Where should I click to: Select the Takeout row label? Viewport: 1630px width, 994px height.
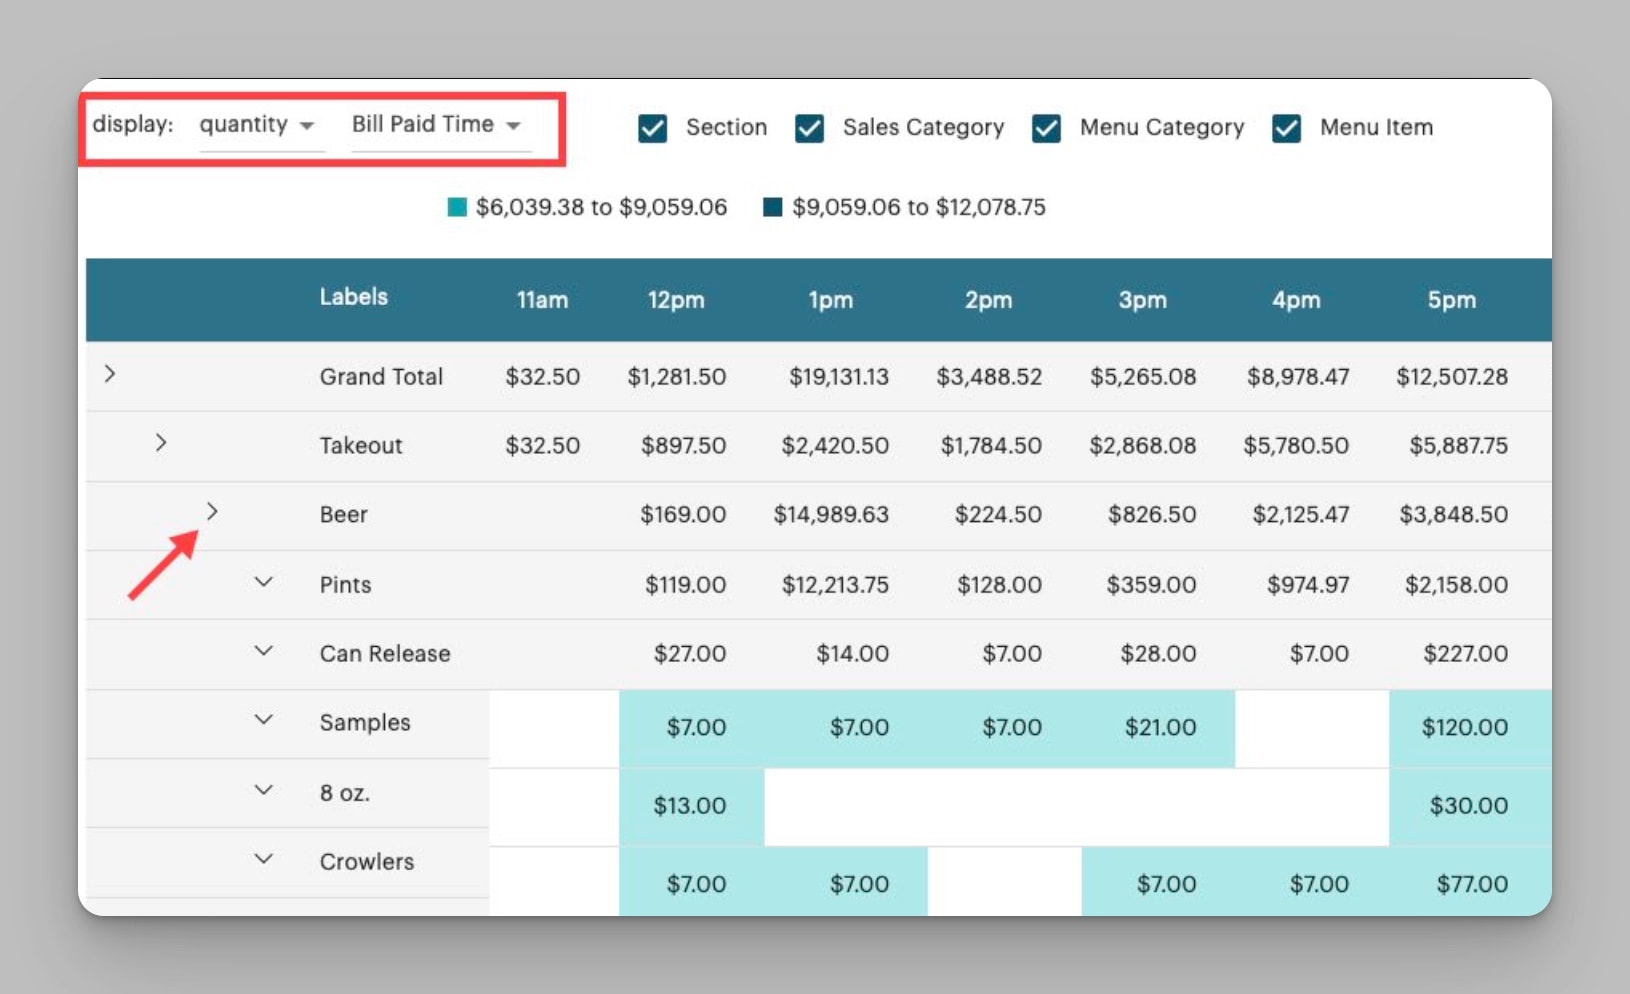[x=361, y=446]
